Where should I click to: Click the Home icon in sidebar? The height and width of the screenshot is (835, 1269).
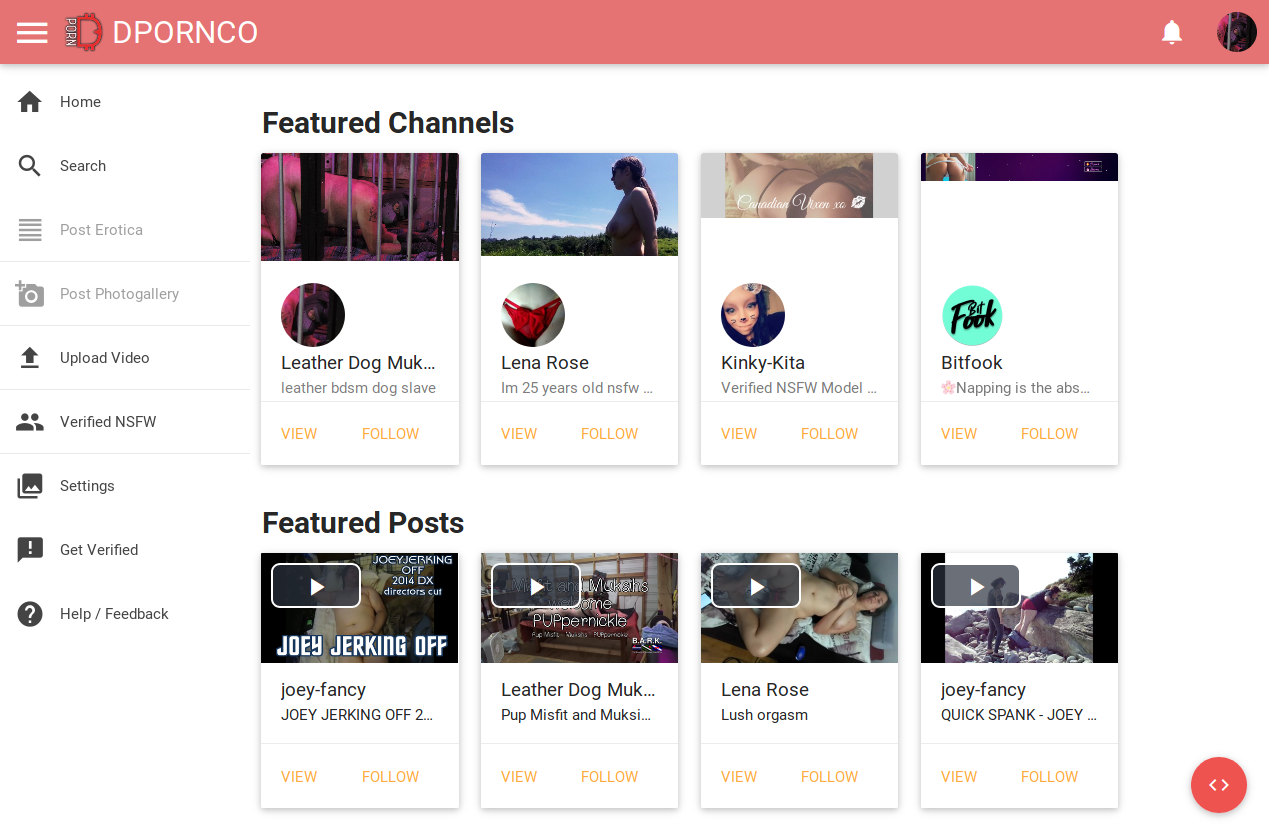coord(30,102)
